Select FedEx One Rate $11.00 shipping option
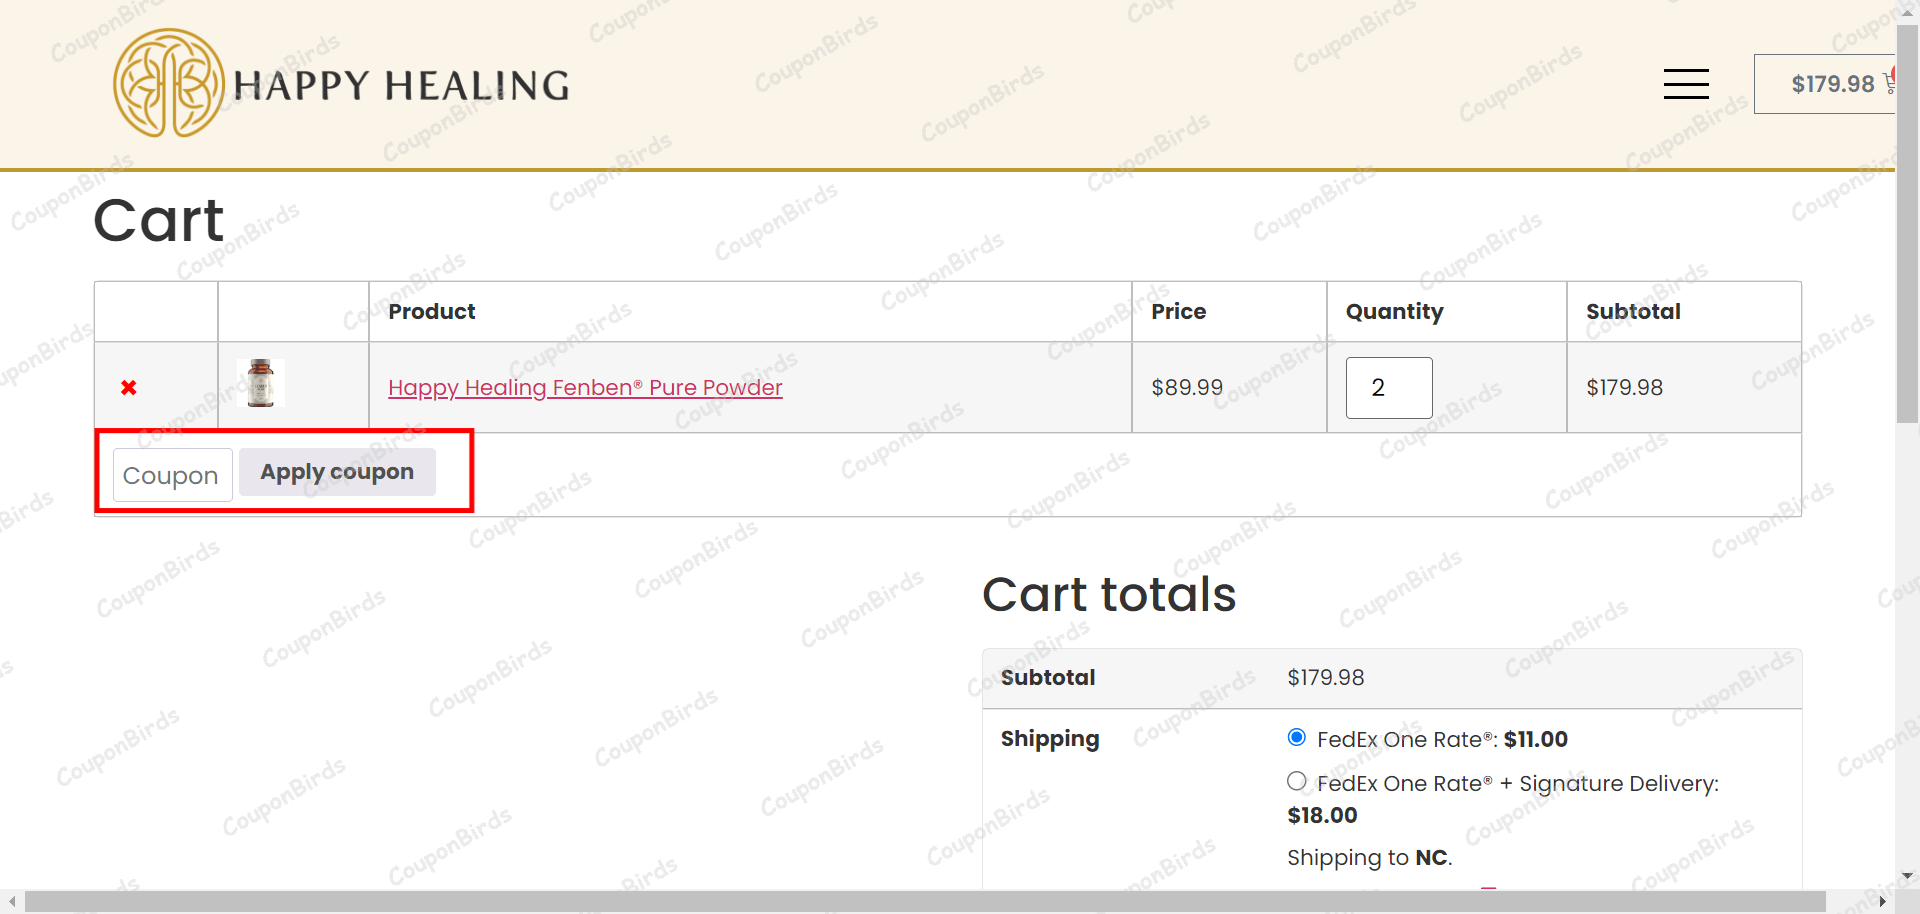The height and width of the screenshot is (914, 1920). (1297, 737)
